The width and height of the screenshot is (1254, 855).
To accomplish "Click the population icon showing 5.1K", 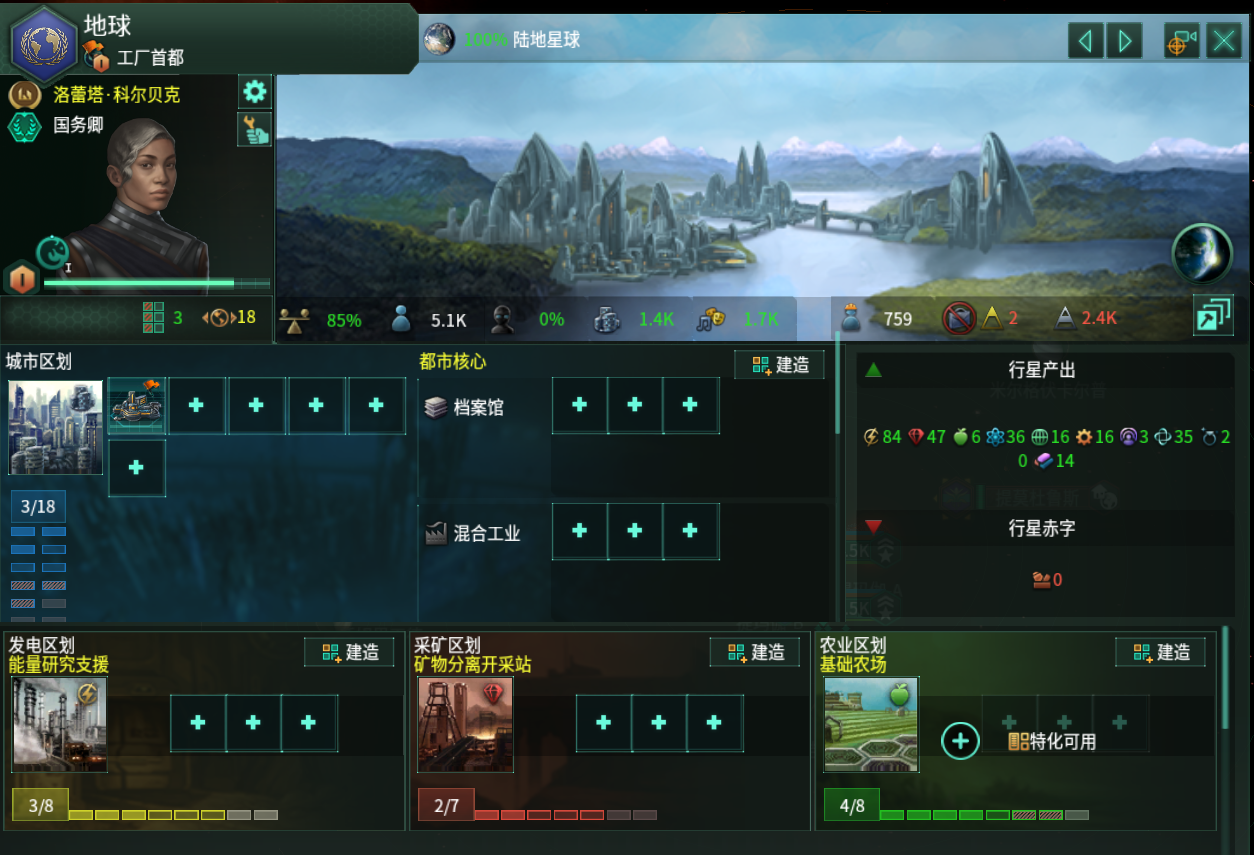I will 401,319.
